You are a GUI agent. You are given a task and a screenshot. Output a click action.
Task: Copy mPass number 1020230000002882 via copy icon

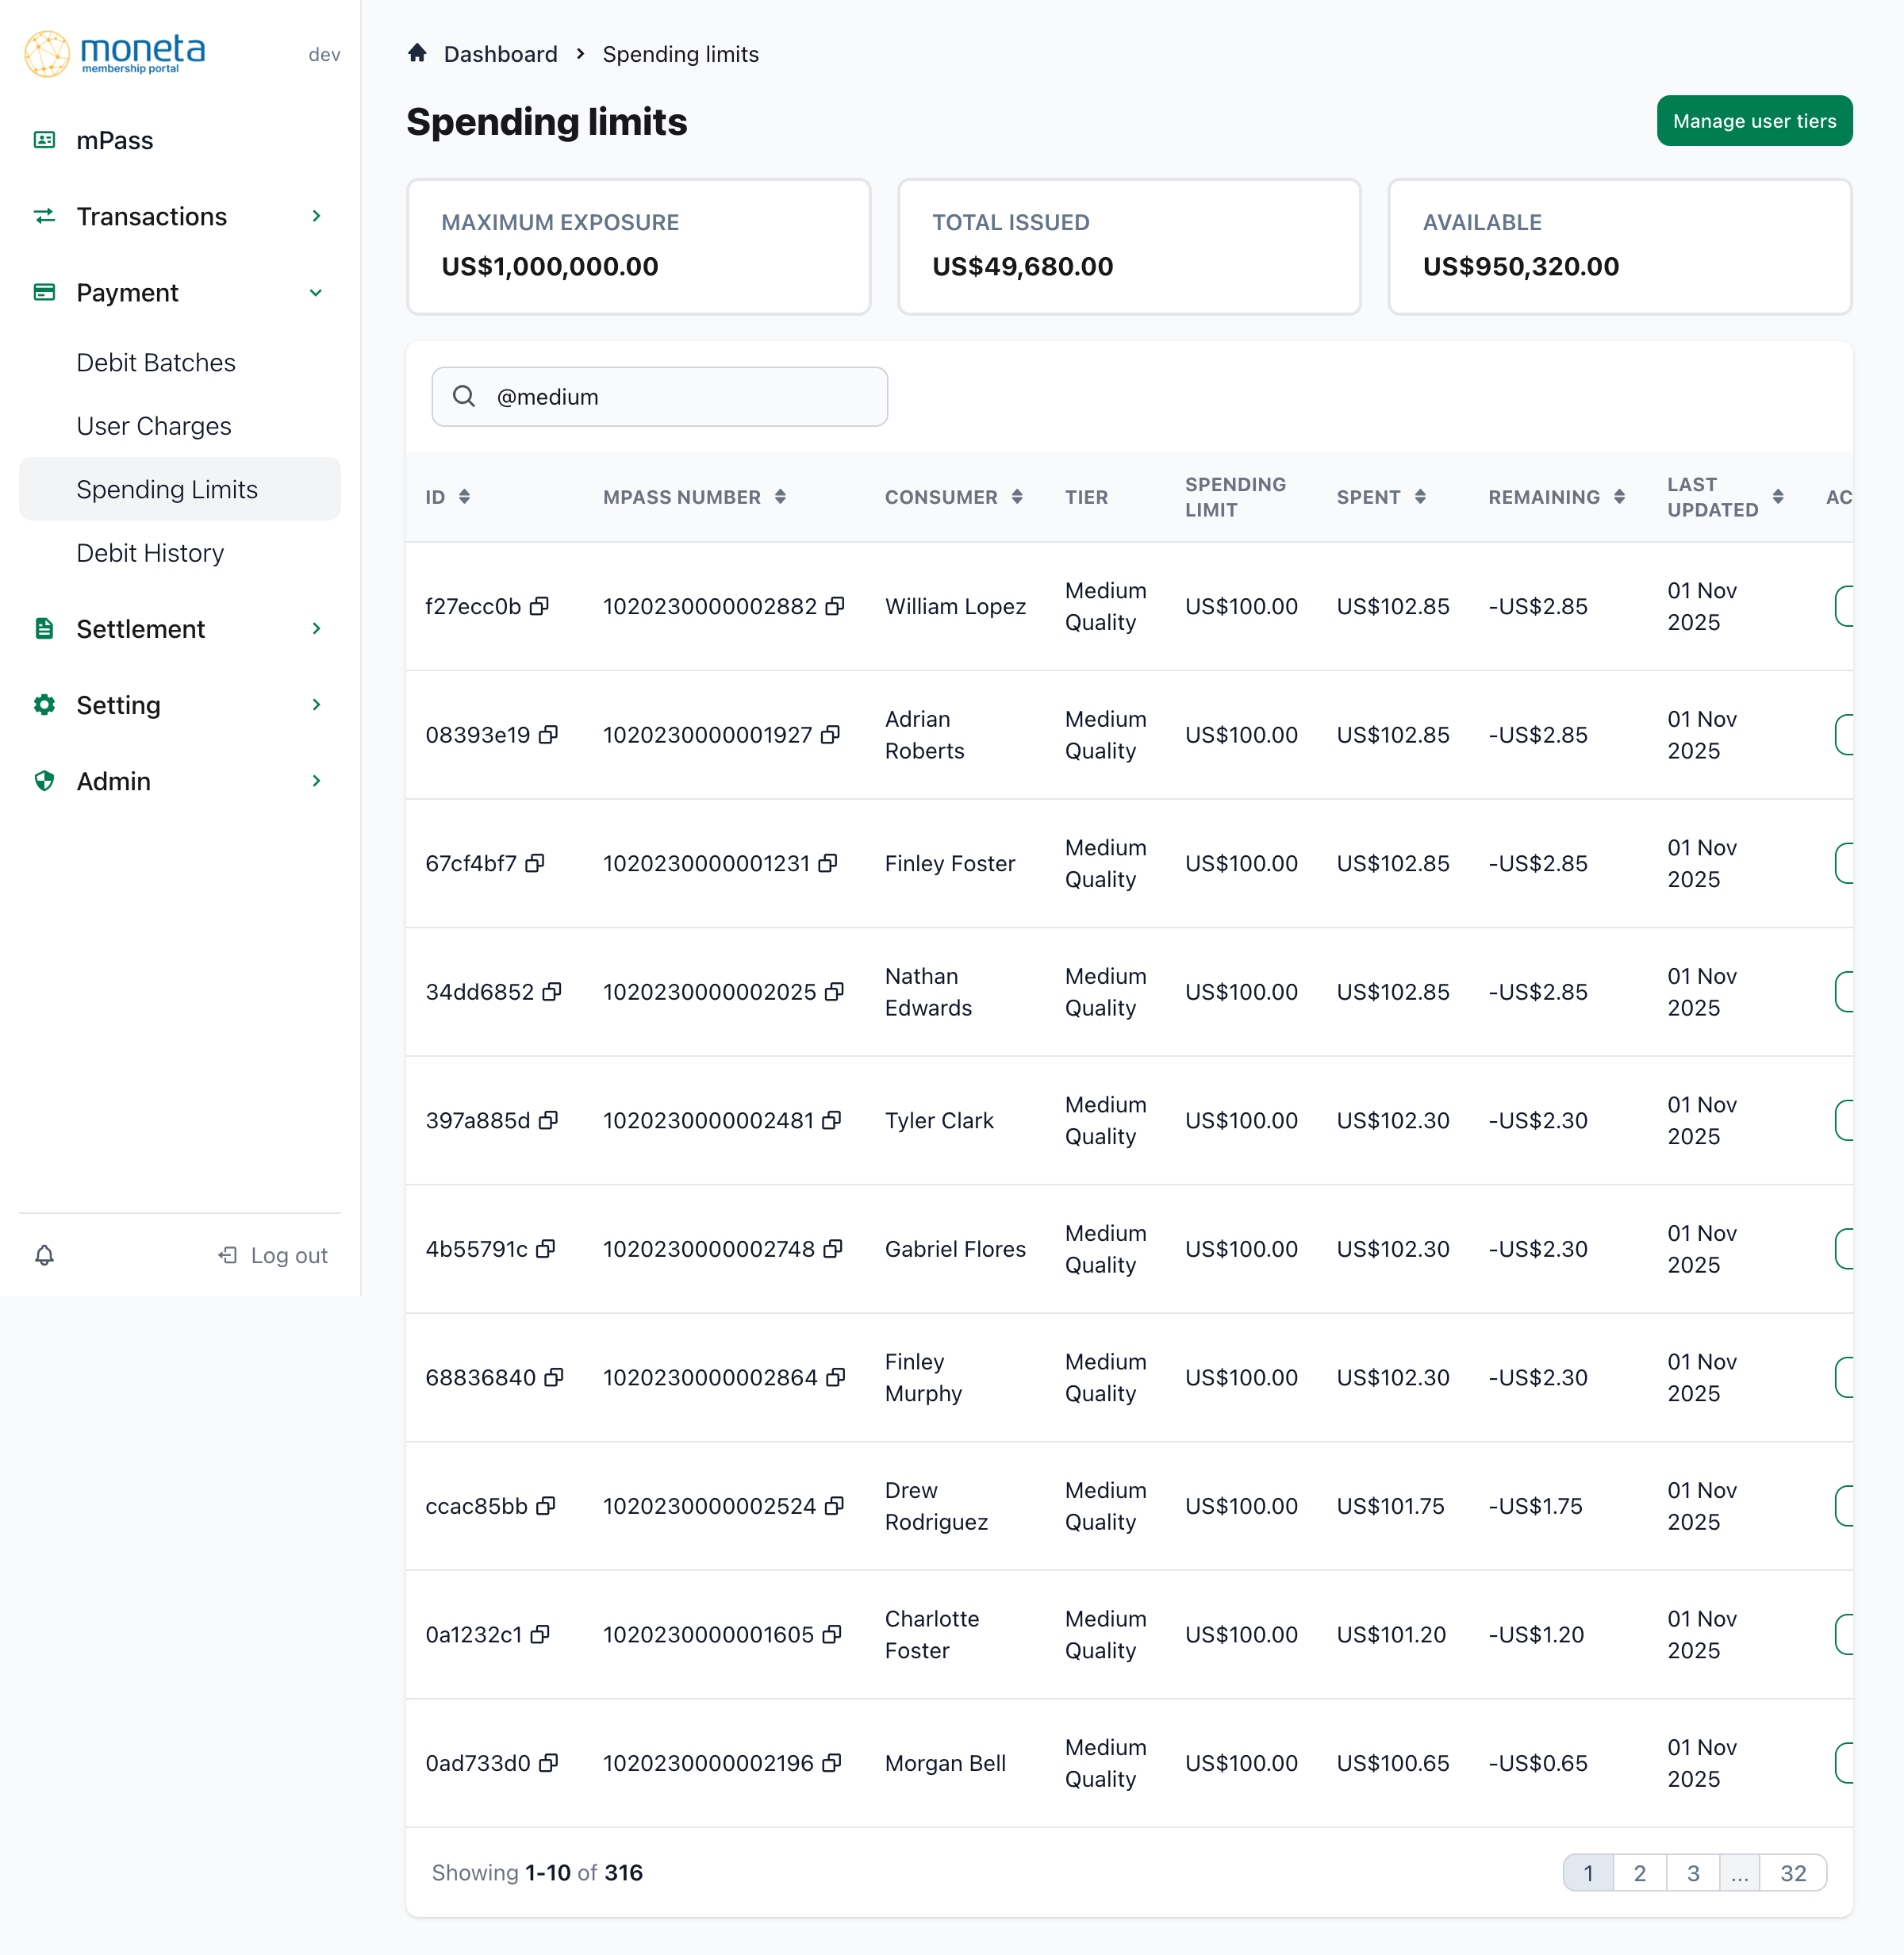[836, 606]
